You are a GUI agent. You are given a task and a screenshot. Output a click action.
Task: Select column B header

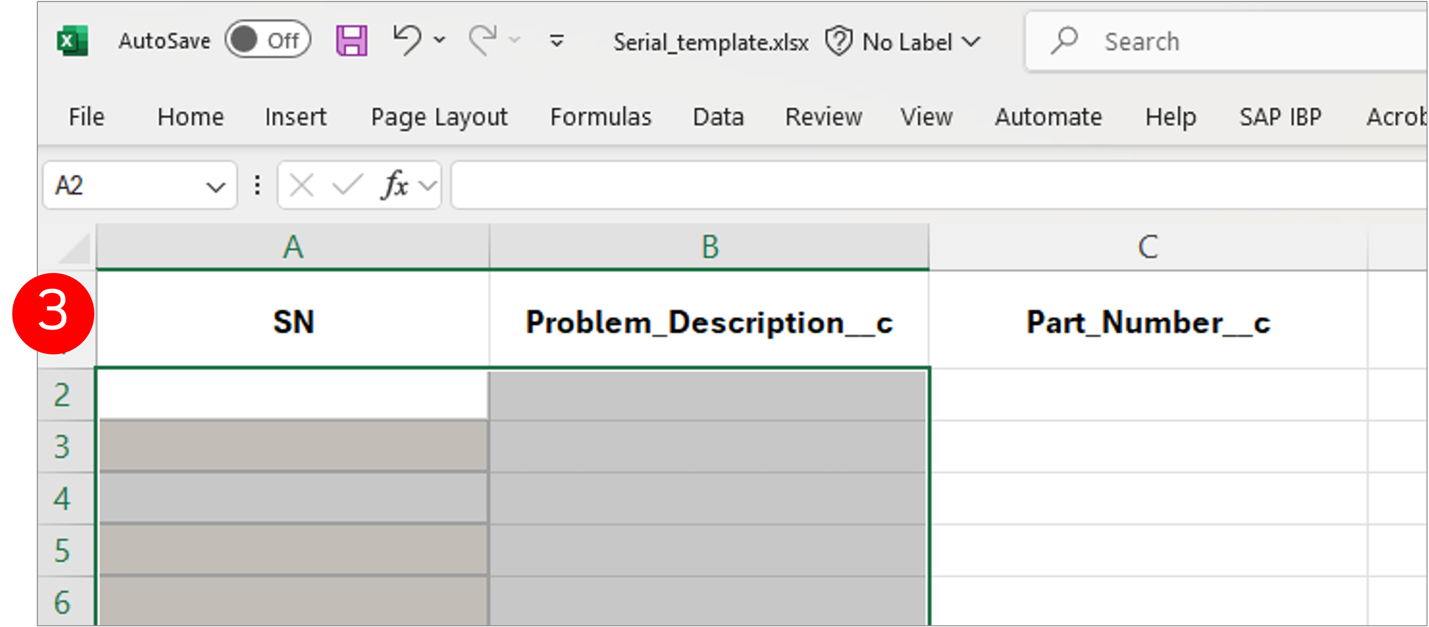point(709,247)
